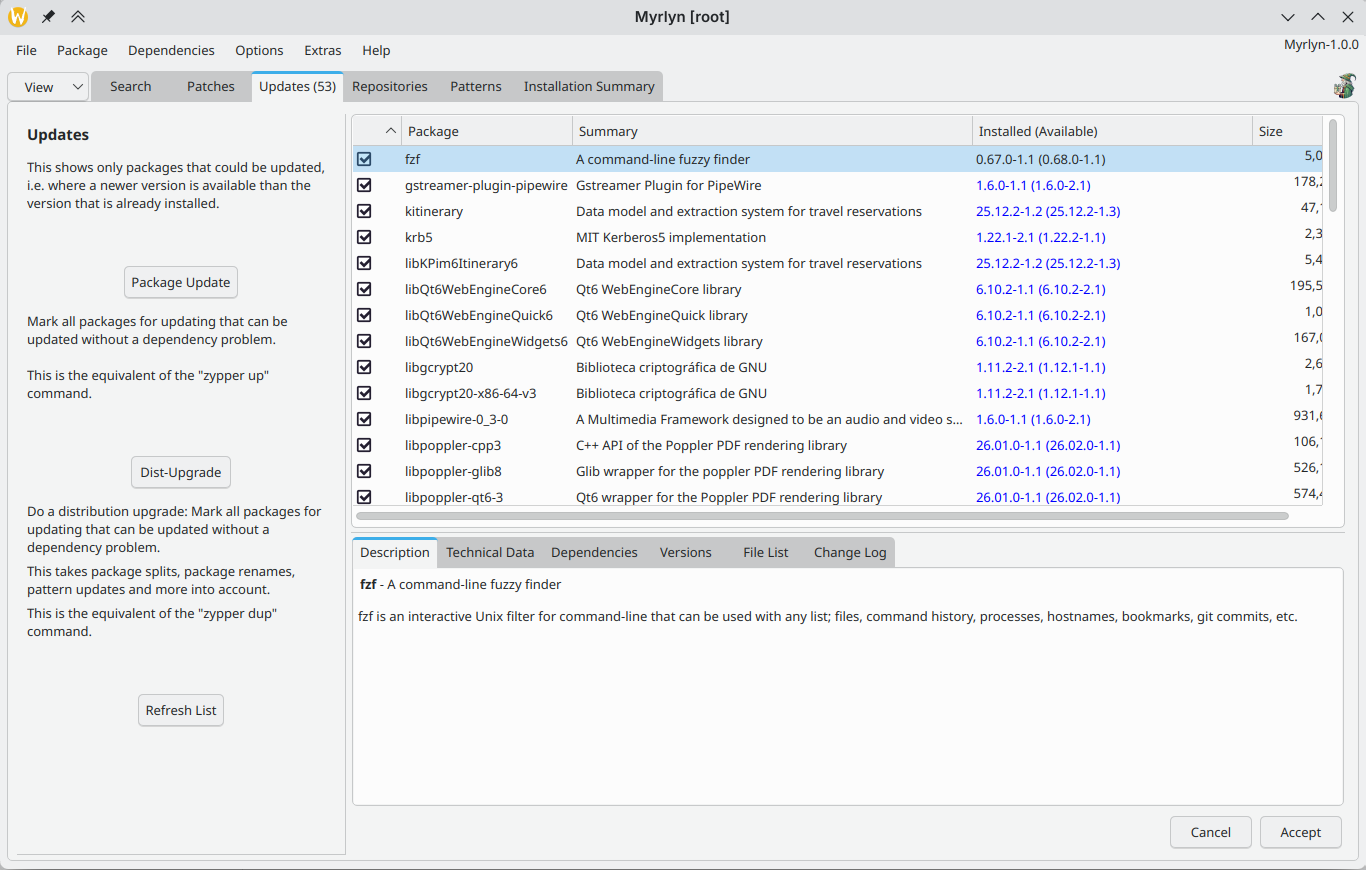Open the View dropdown
The width and height of the screenshot is (1366, 870).
click(48, 87)
